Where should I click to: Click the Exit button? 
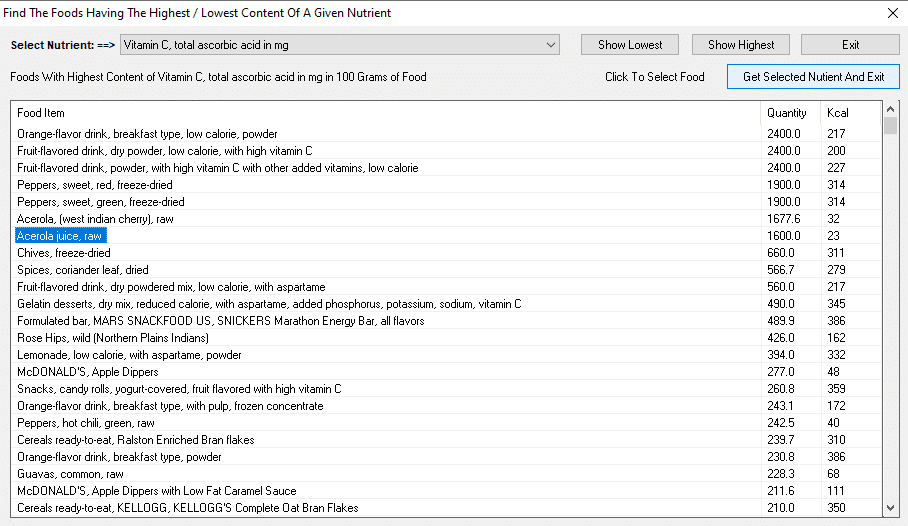click(x=850, y=45)
